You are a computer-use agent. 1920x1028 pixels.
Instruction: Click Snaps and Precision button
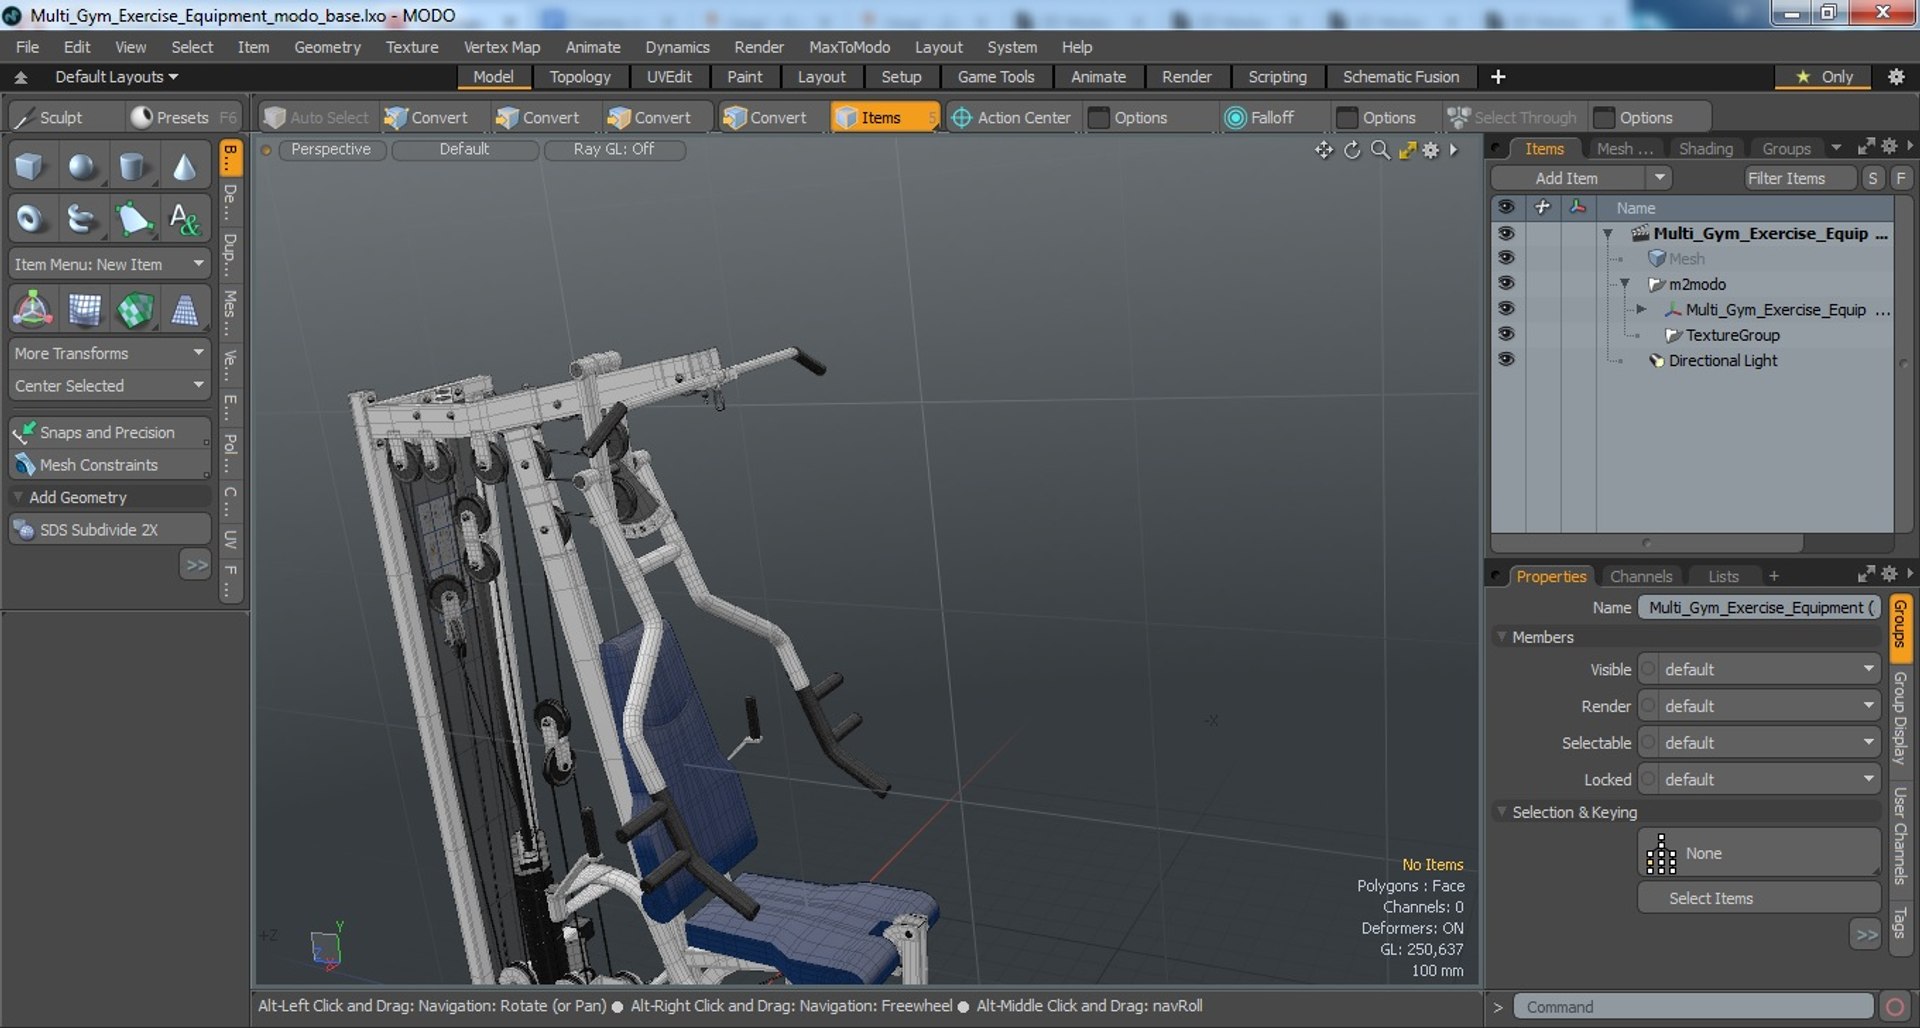[109, 432]
